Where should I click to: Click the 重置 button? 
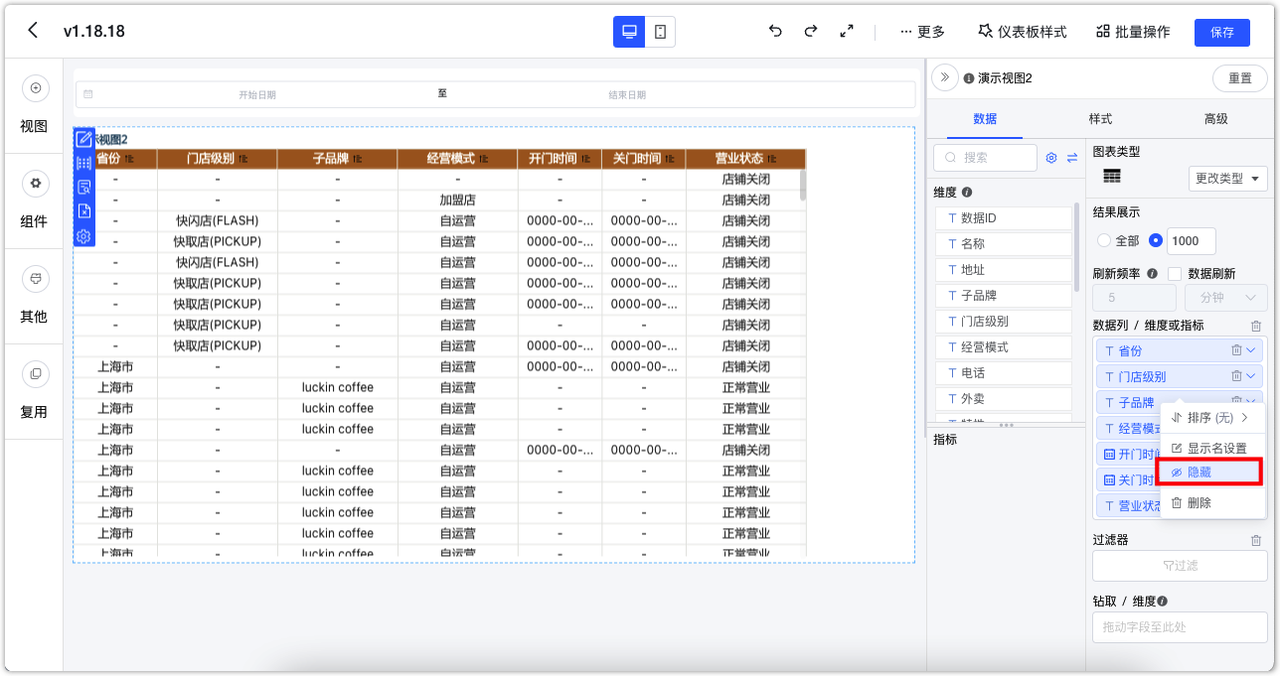[1240, 78]
